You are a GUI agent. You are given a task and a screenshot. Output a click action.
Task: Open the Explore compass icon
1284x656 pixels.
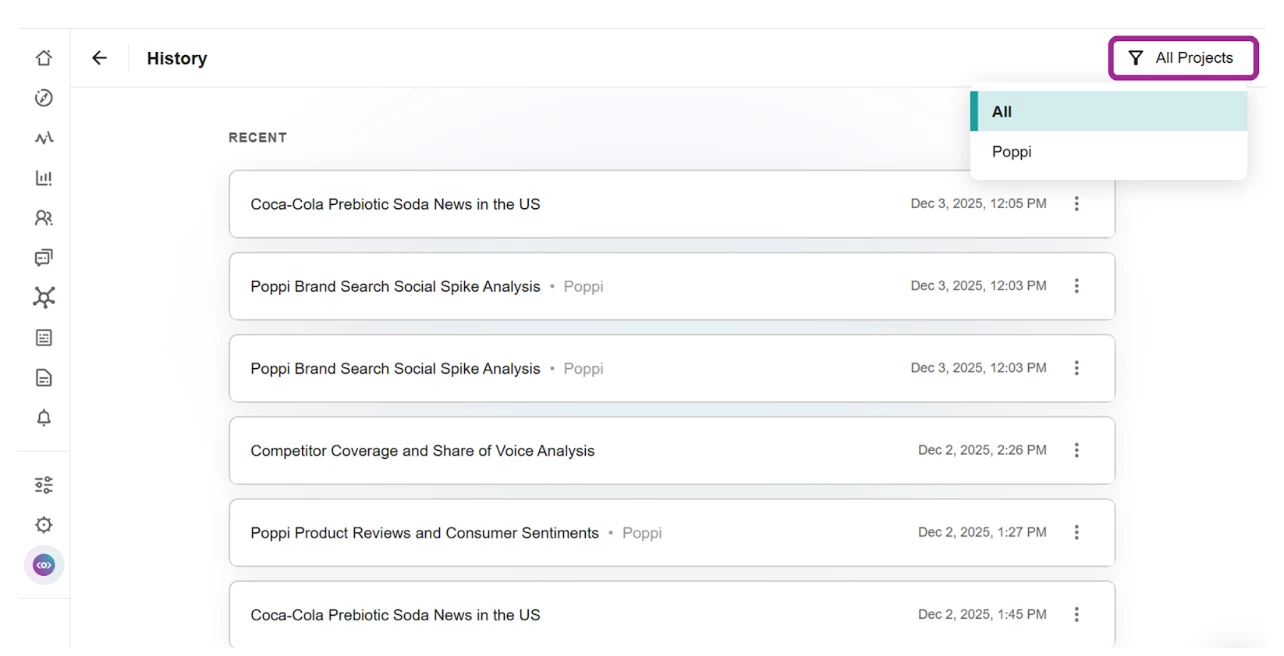44,98
